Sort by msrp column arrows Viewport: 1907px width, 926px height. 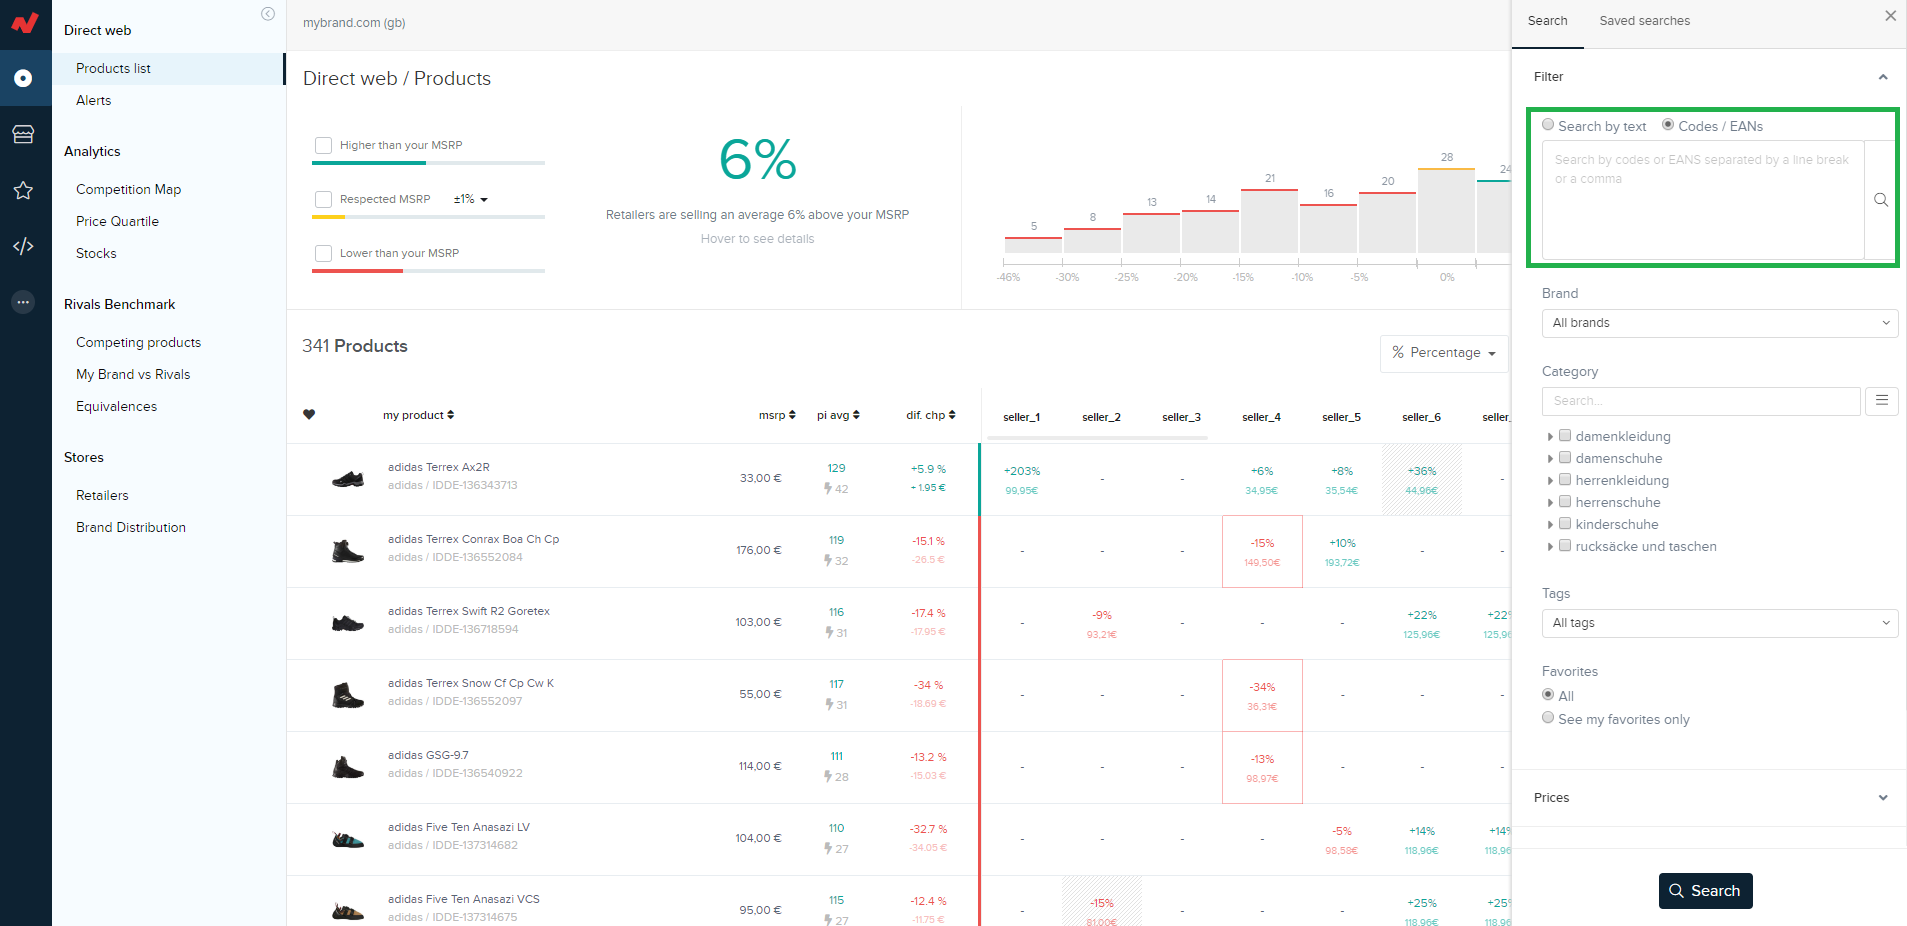coord(792,415)
